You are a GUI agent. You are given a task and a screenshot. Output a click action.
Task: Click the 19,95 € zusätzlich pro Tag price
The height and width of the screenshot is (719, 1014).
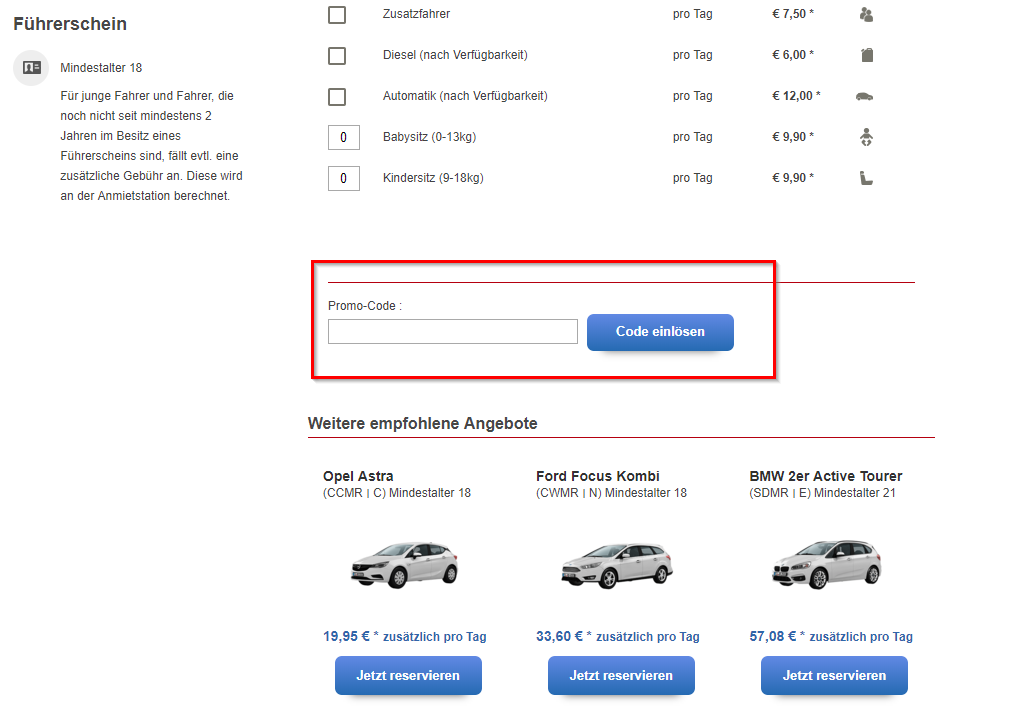(405, 636)
